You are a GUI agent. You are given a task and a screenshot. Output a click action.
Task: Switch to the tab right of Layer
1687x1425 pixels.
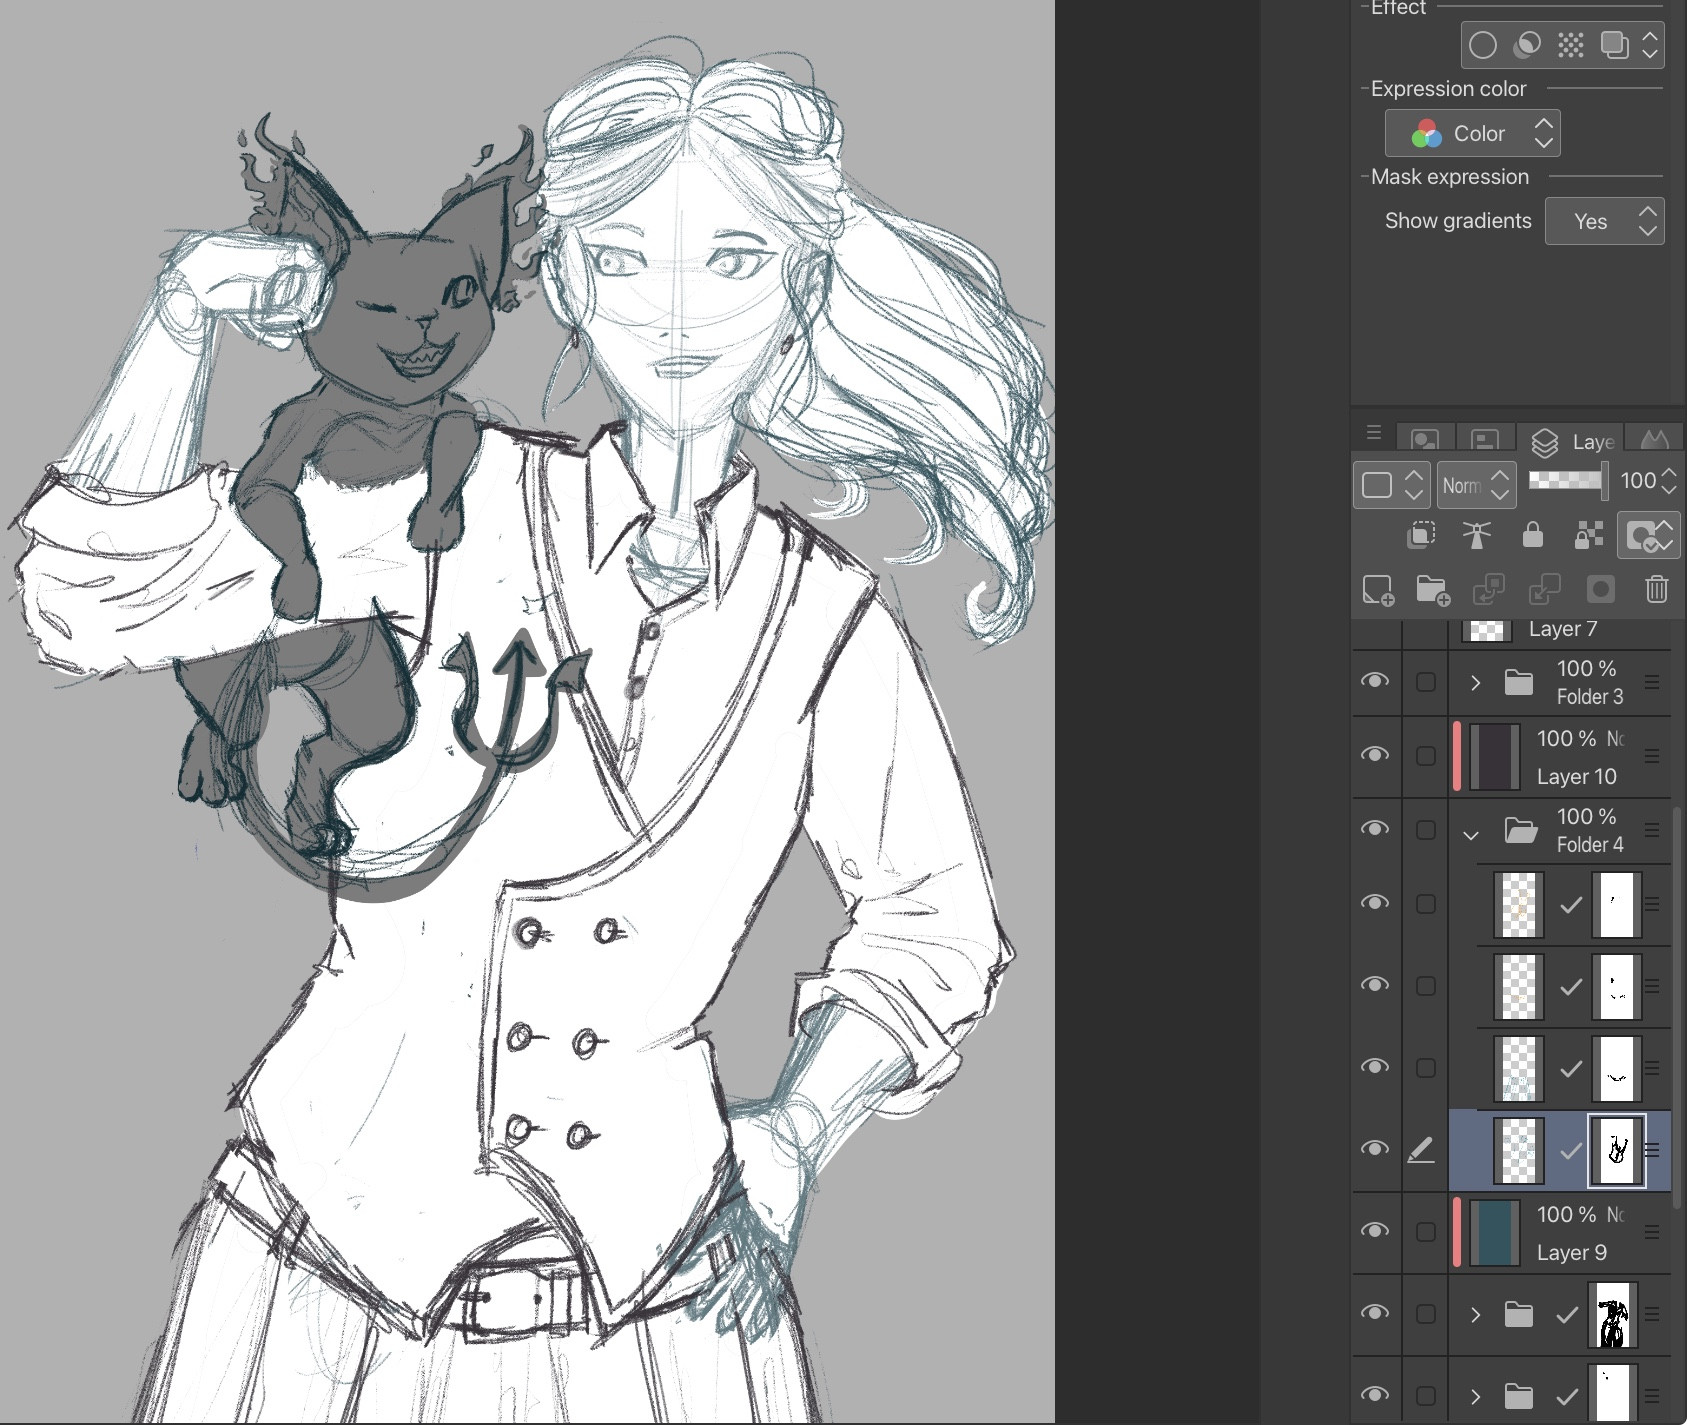(1654, 440)
